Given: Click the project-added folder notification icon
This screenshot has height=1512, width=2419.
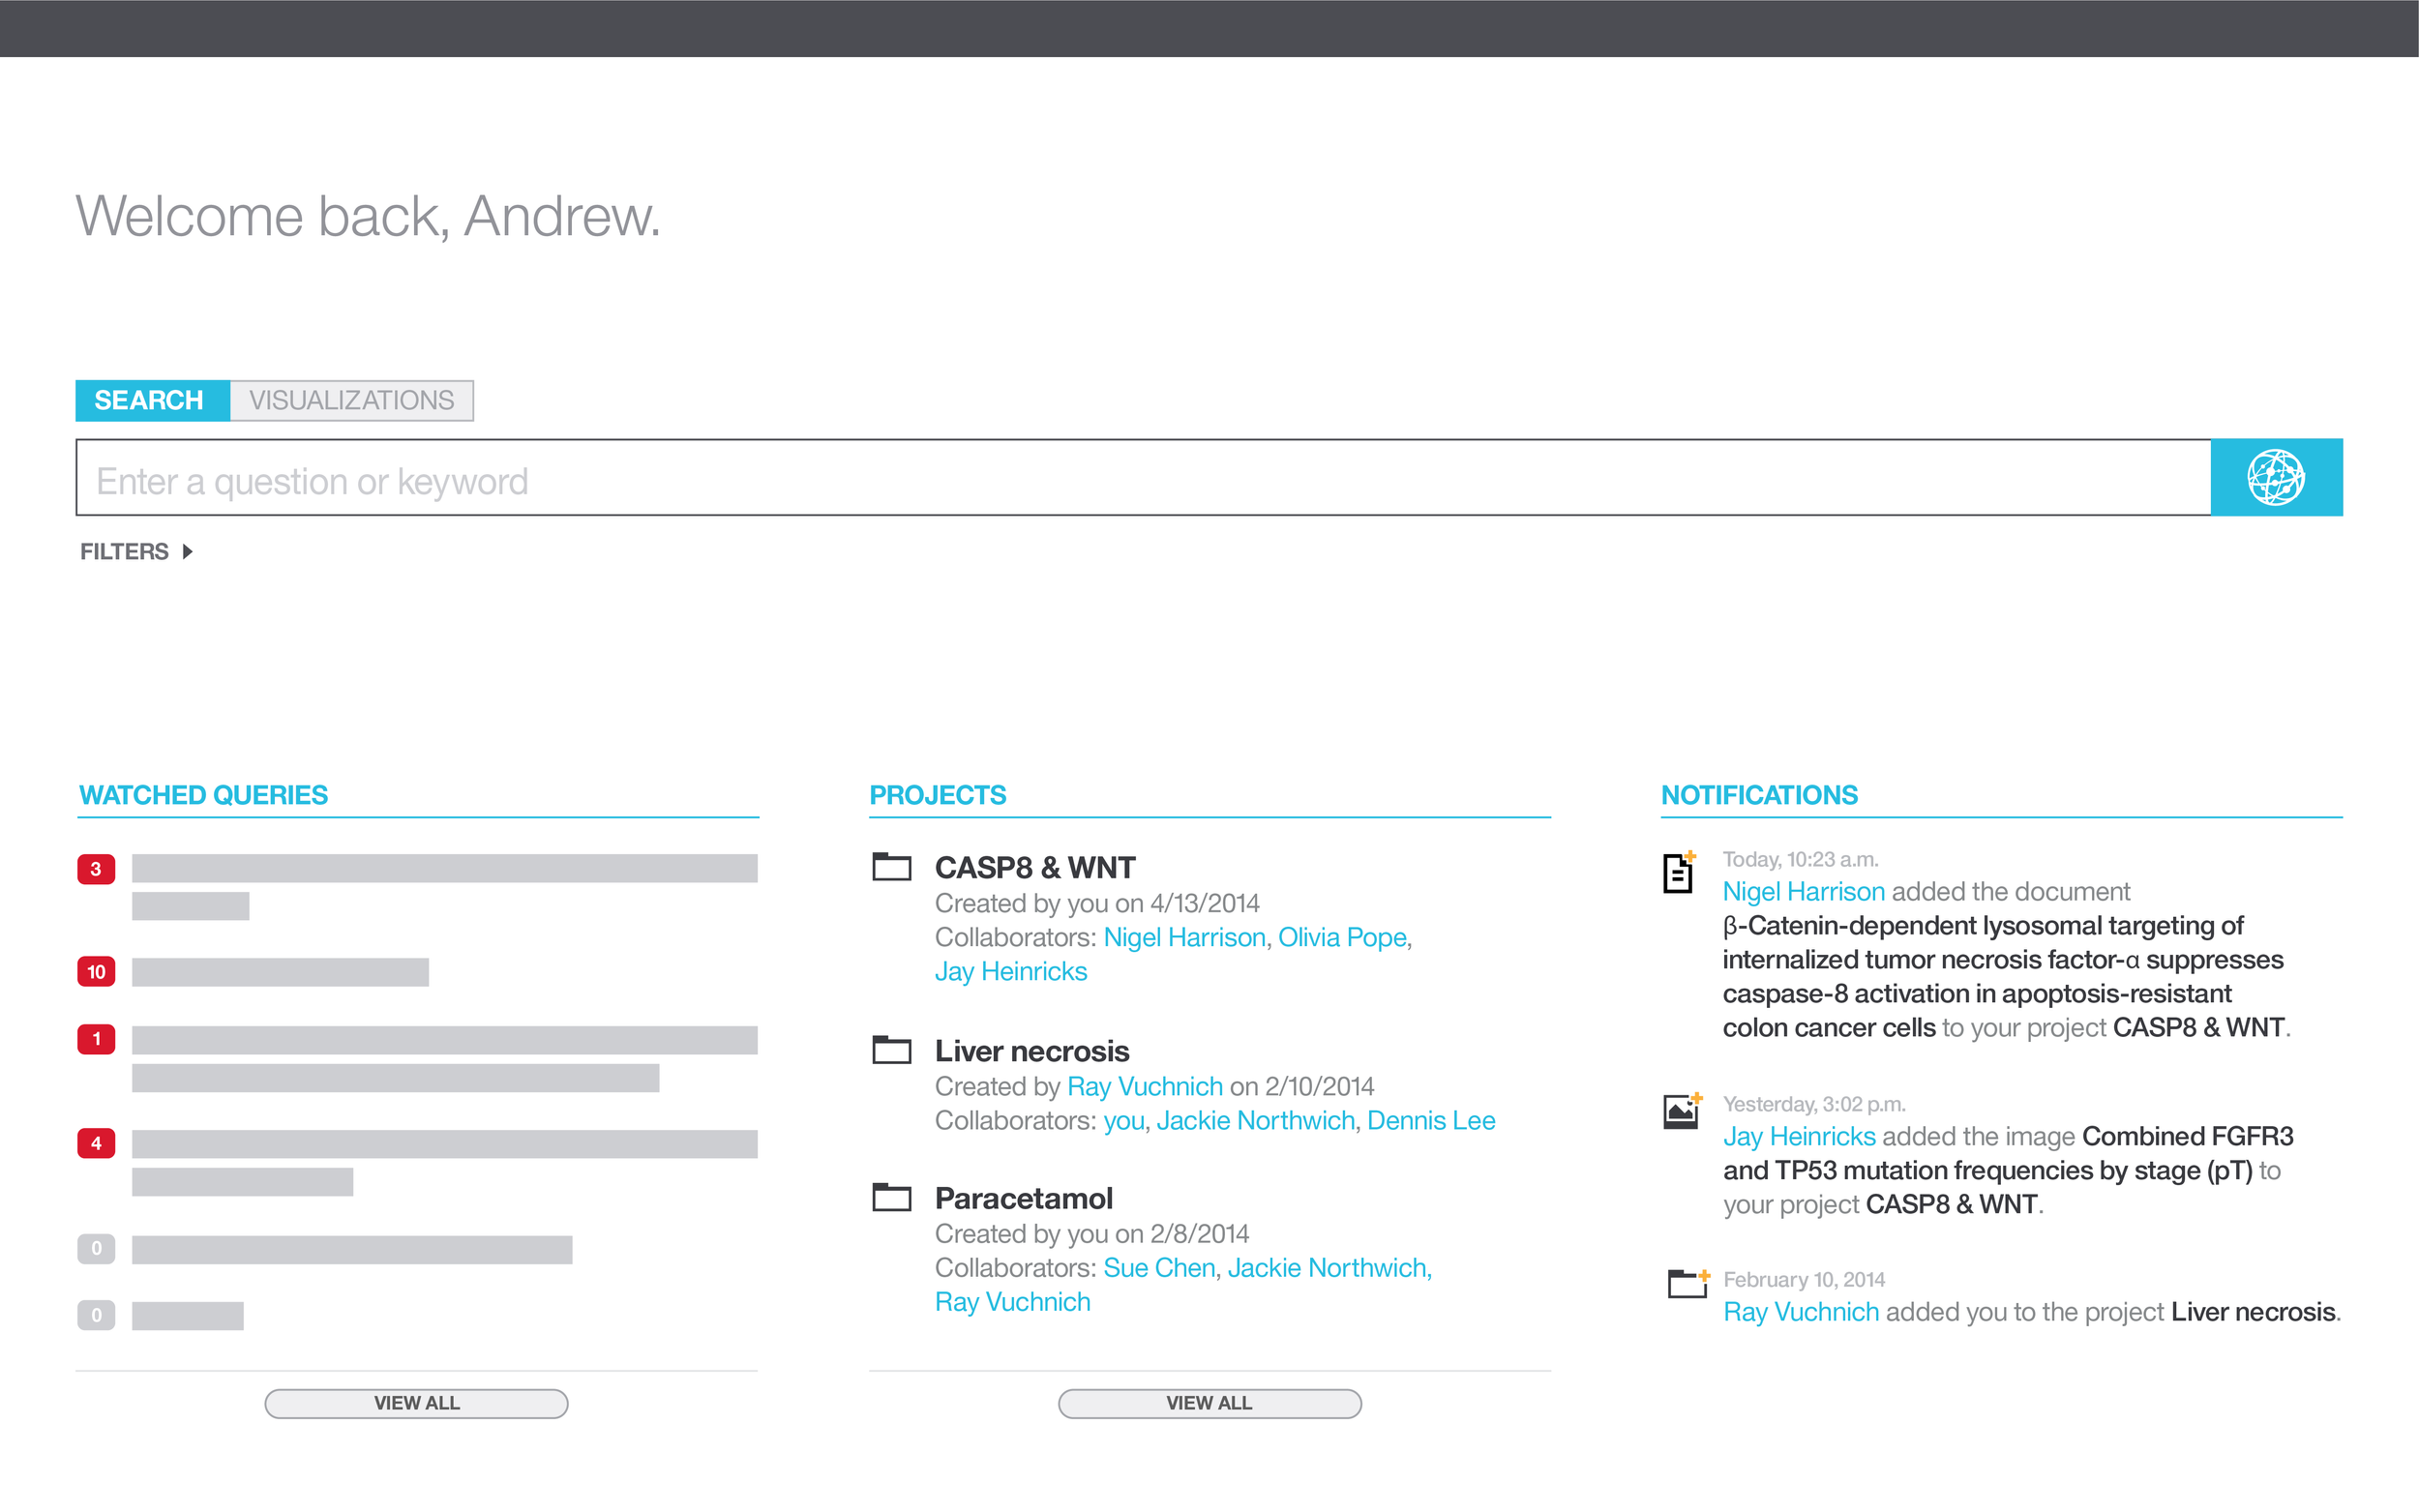Looking at the screenshot, I should click(x=1687, y=1282).
